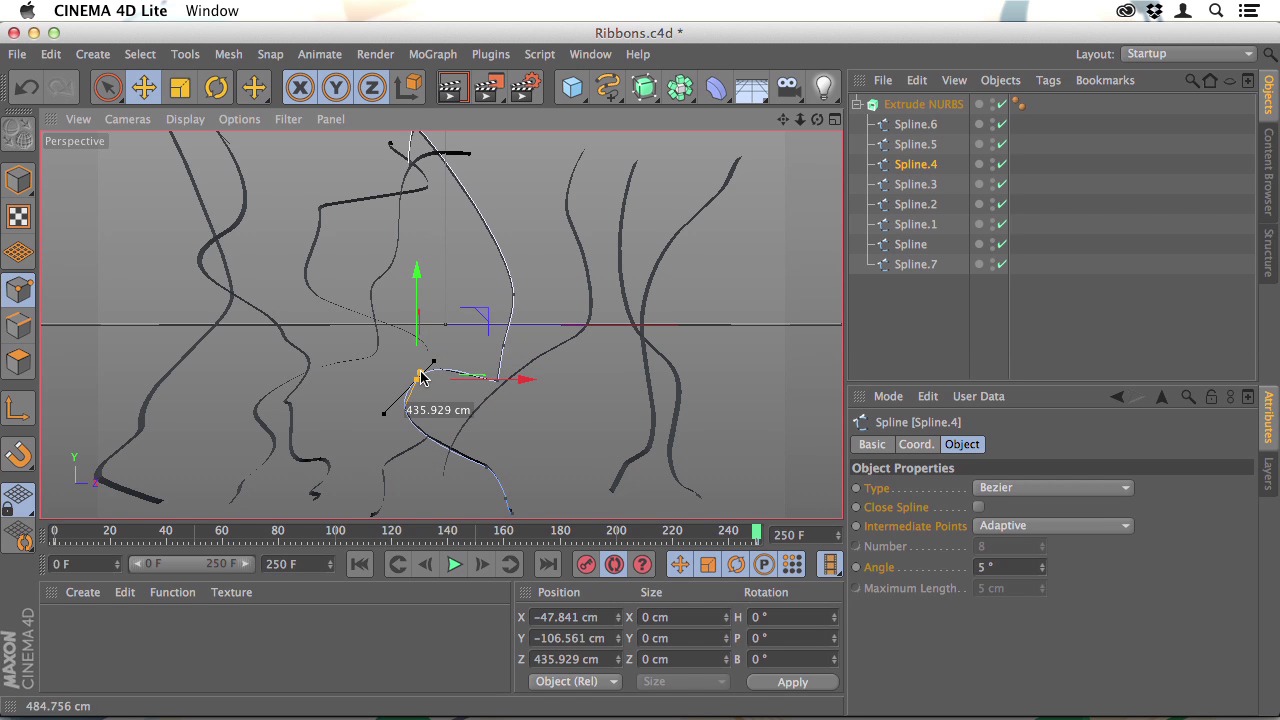Click the Position X input field

coord(570,617)
